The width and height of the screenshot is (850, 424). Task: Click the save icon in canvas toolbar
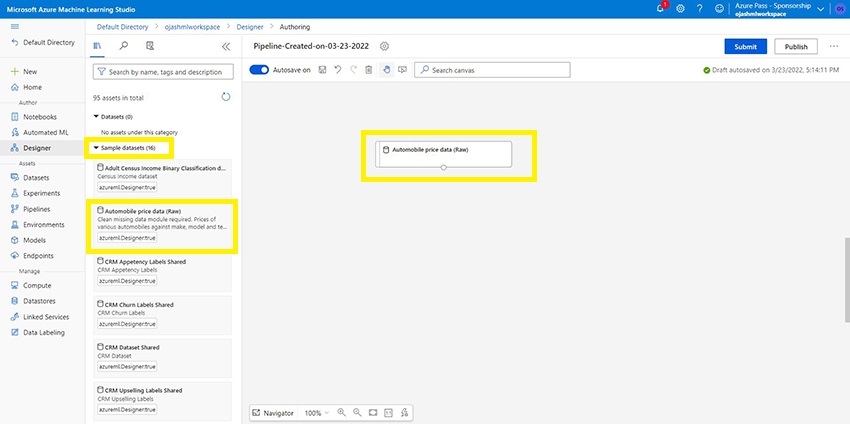[x=322, y=70]
